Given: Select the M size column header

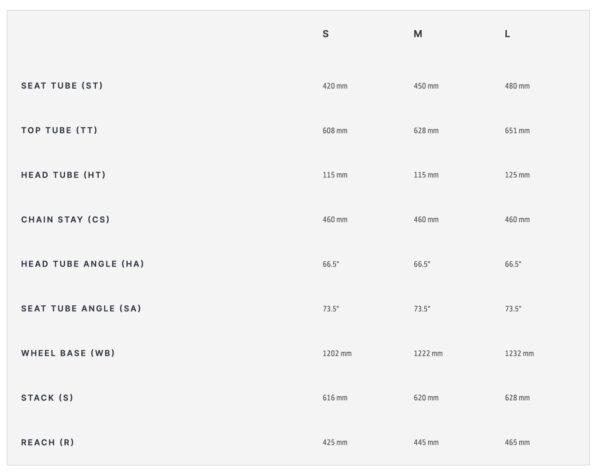Looking at the screenshot, I should pos(418,34).
